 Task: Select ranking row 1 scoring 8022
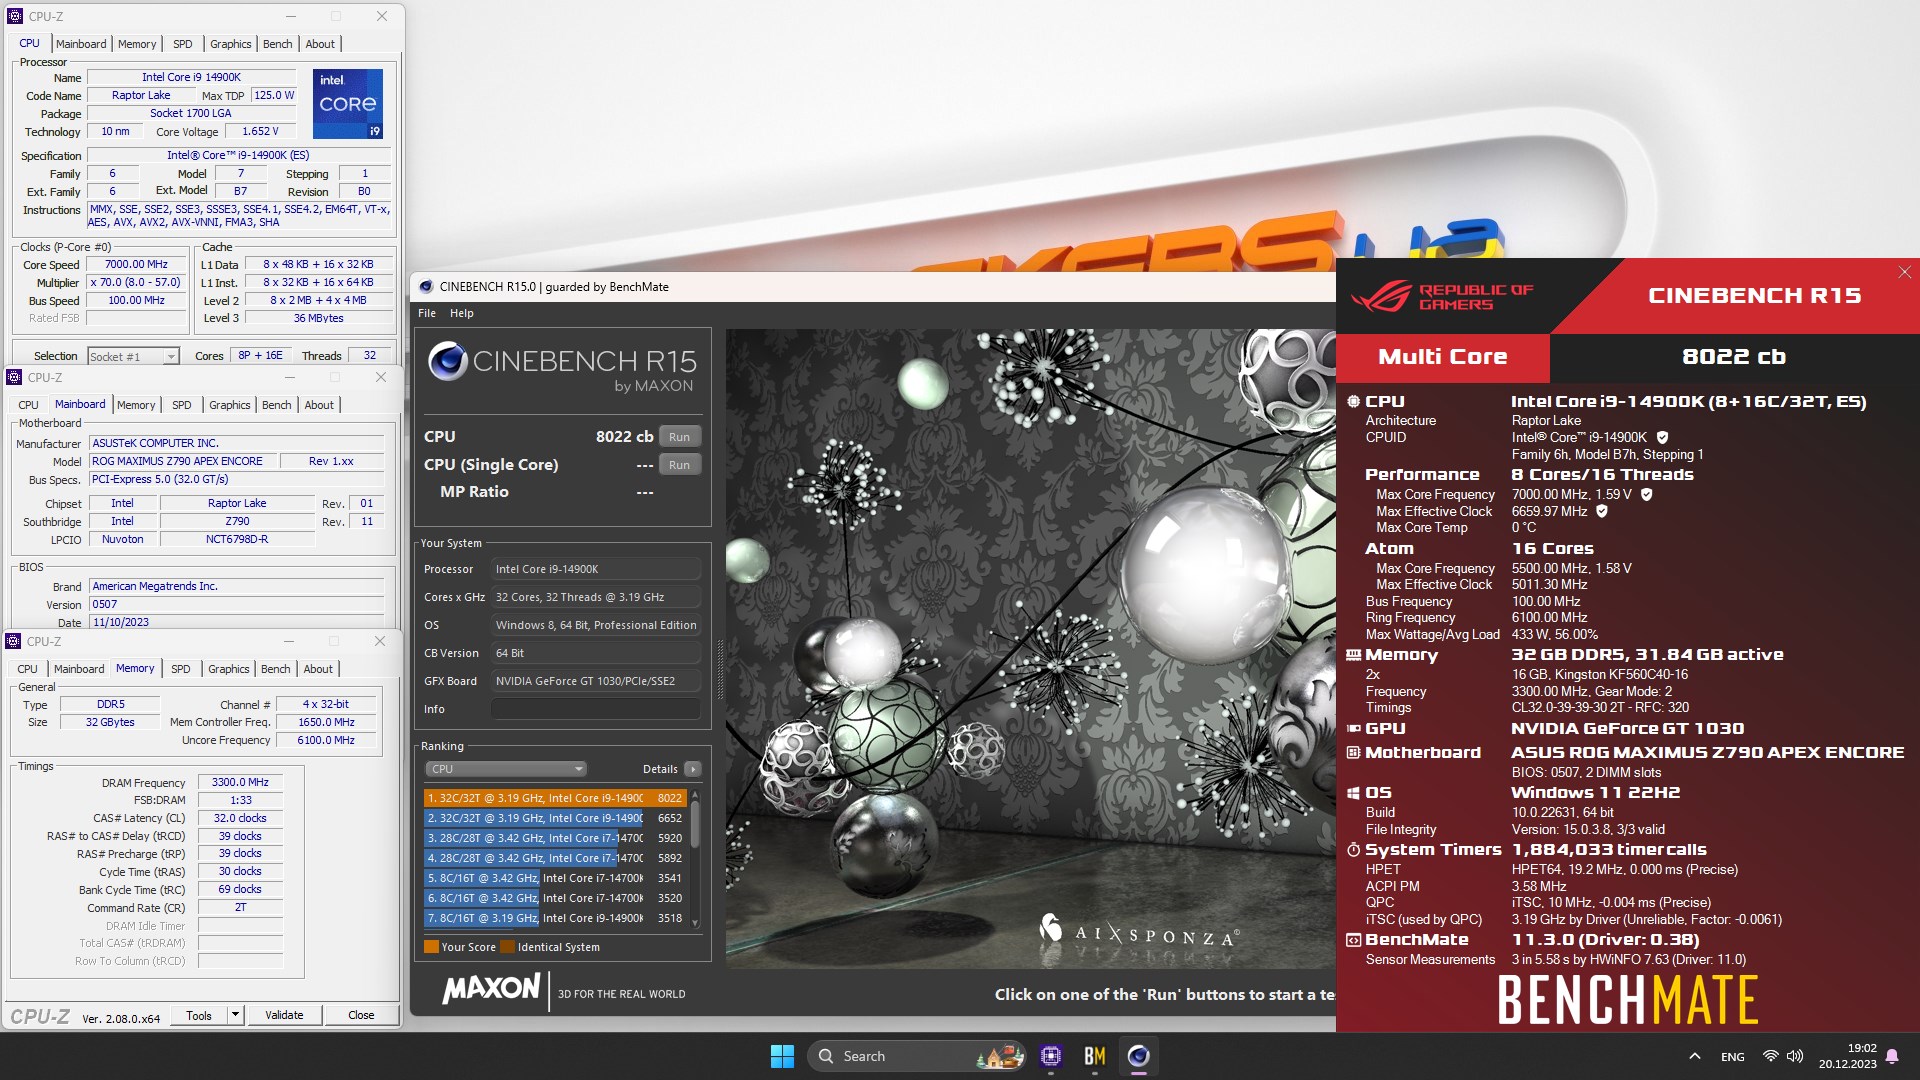point(555,798)
